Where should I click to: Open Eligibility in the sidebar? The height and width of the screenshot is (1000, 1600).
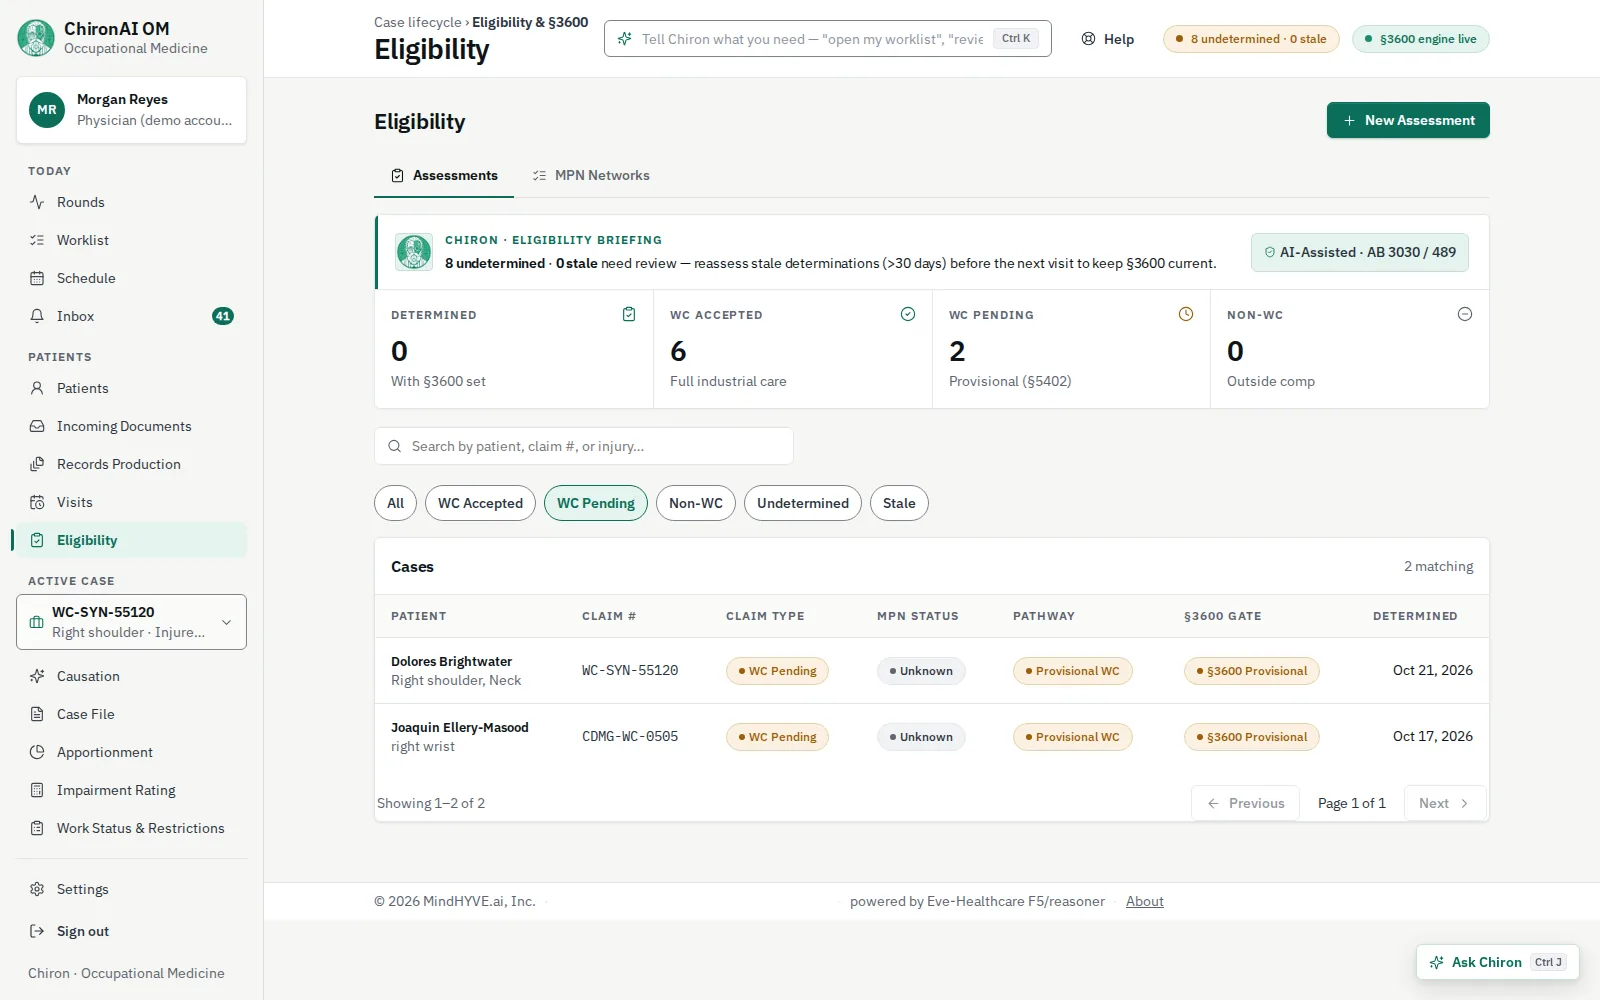pyautogui.click(x=131, y=540)
